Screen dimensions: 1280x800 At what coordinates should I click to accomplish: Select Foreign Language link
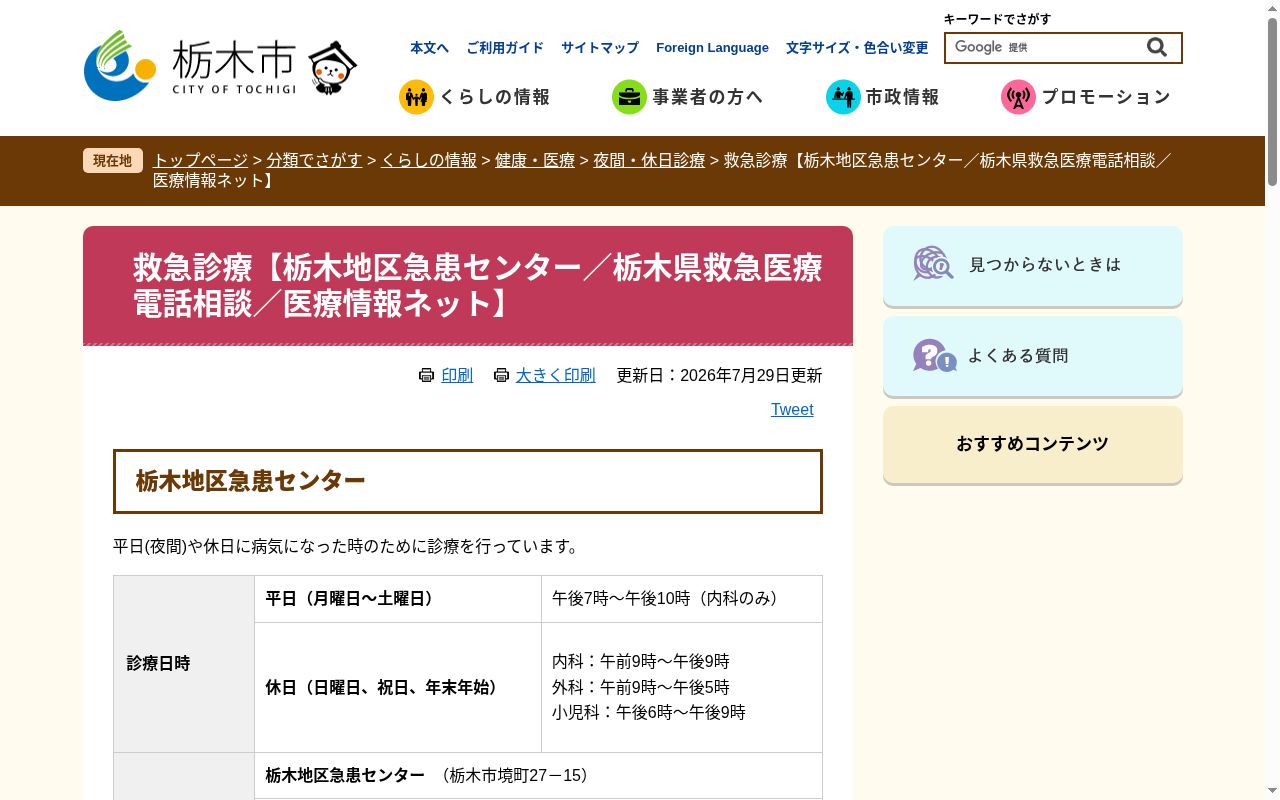712,48
